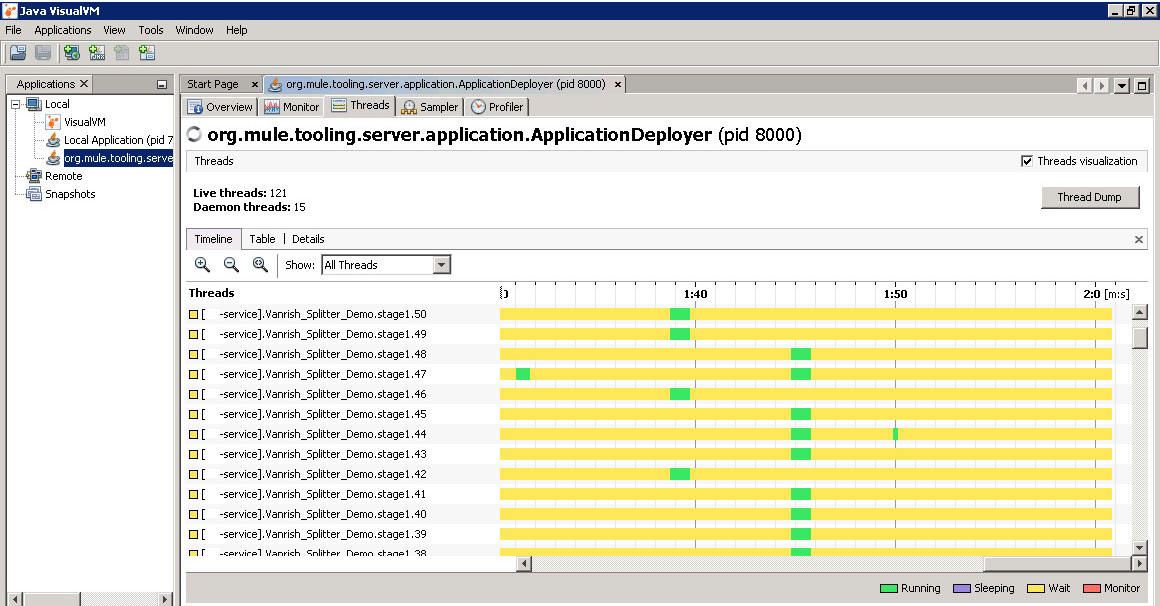Open the View menu
Image resolution: width=1160 pixels, height=606 pixels.
pyautogui.click(x=114, y=30)
